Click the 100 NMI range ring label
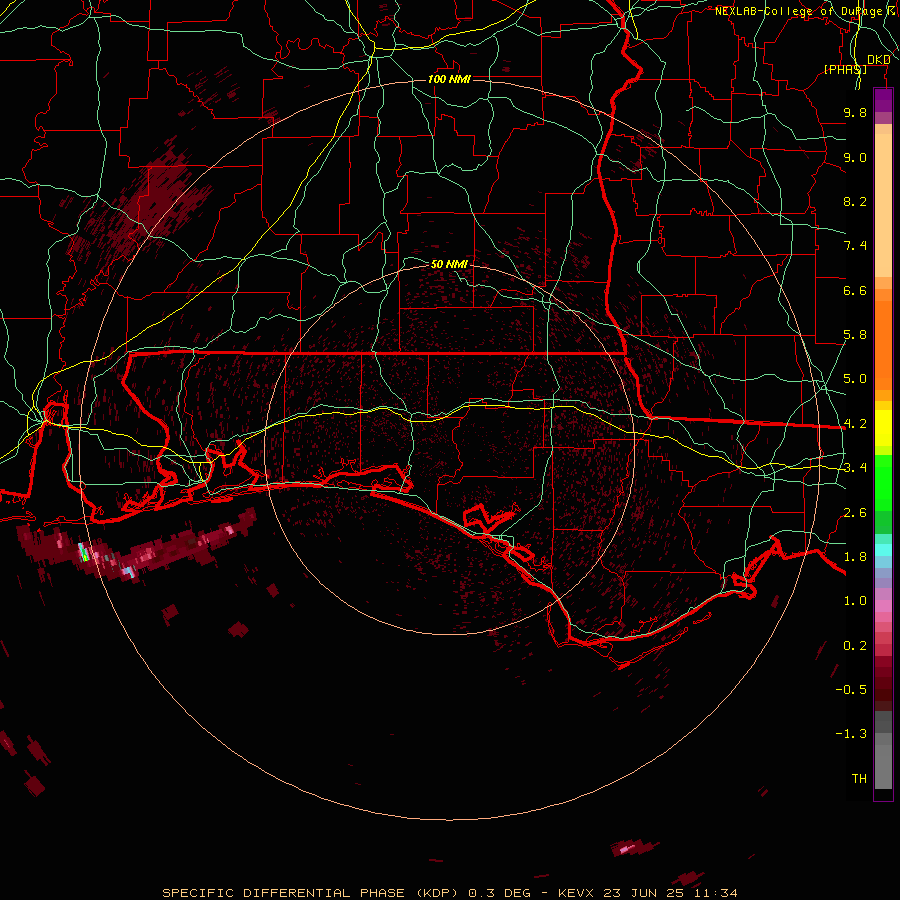Screen dimensions: 900x900 449,79
